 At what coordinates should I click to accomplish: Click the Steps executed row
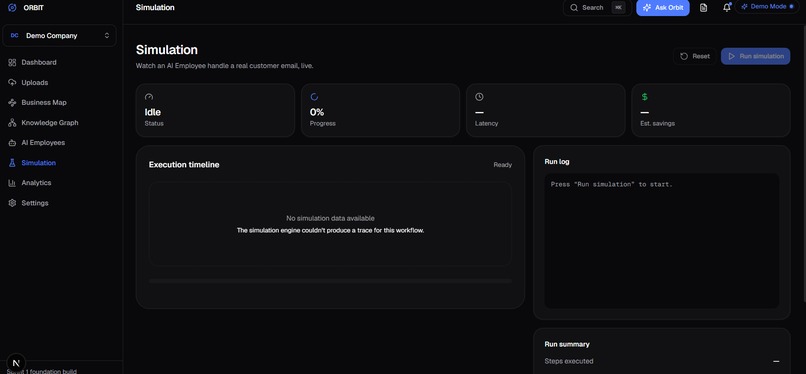point(662,361)
